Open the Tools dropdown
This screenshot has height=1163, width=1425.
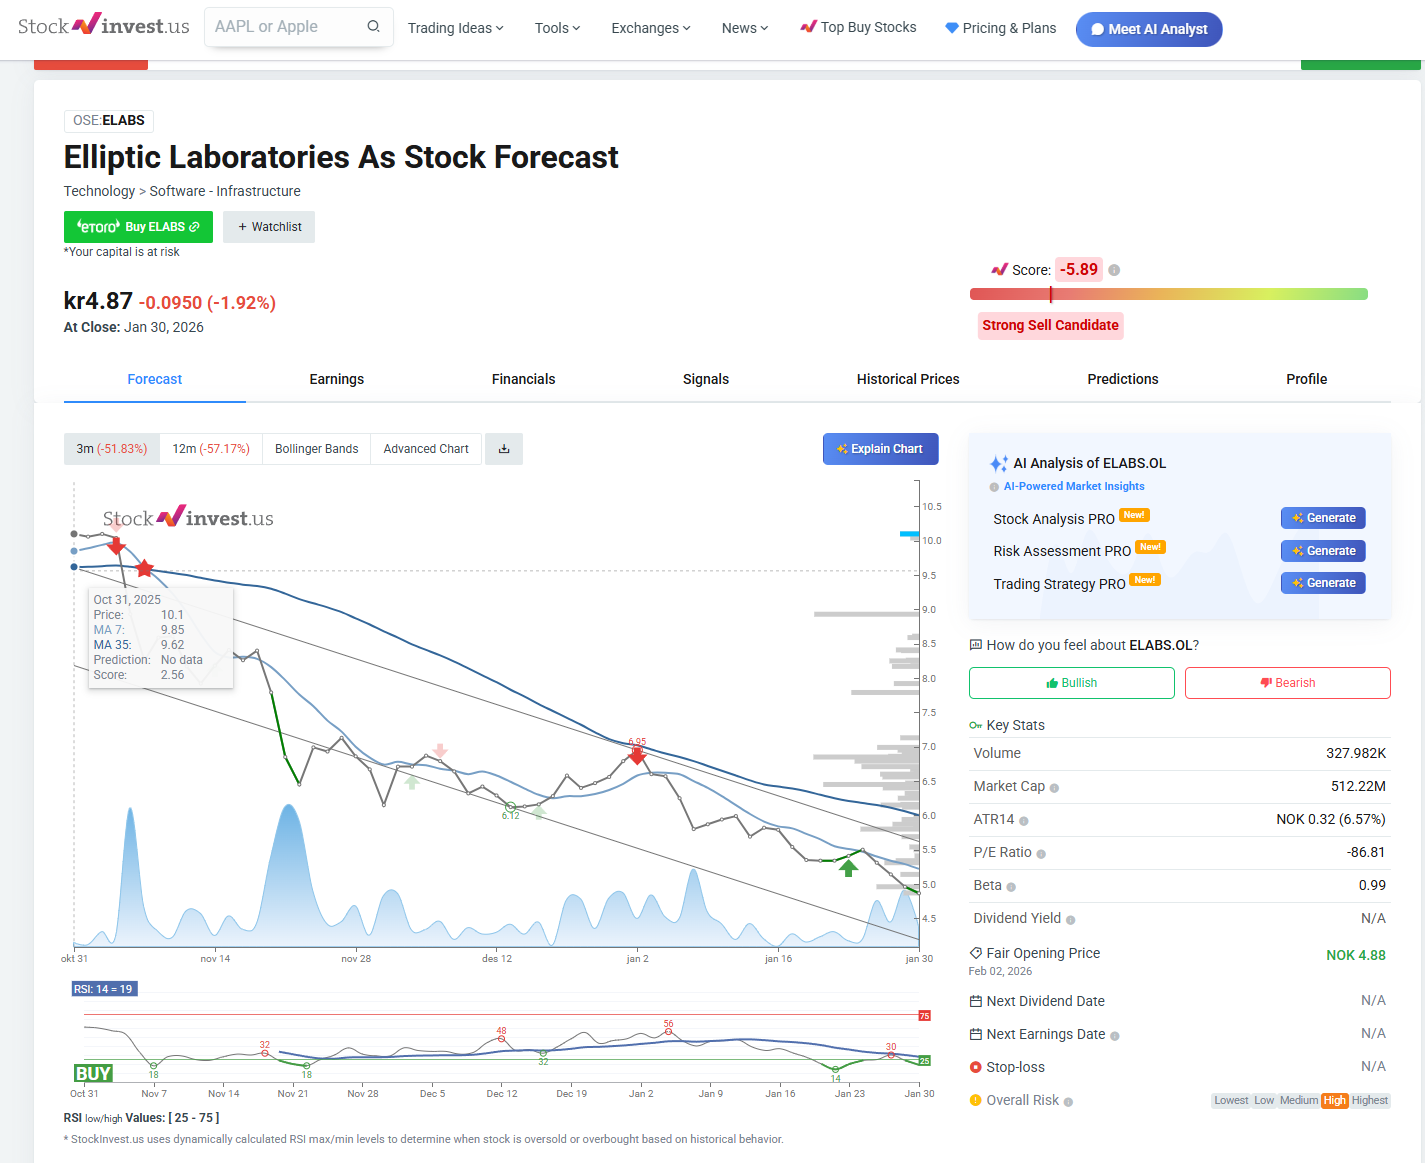tap(557, 28)
